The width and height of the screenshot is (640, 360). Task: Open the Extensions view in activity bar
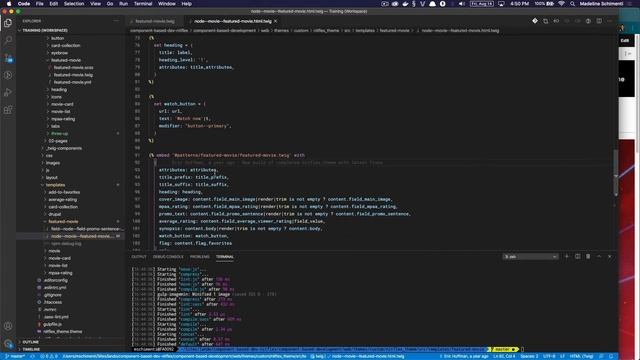point(8,110)
